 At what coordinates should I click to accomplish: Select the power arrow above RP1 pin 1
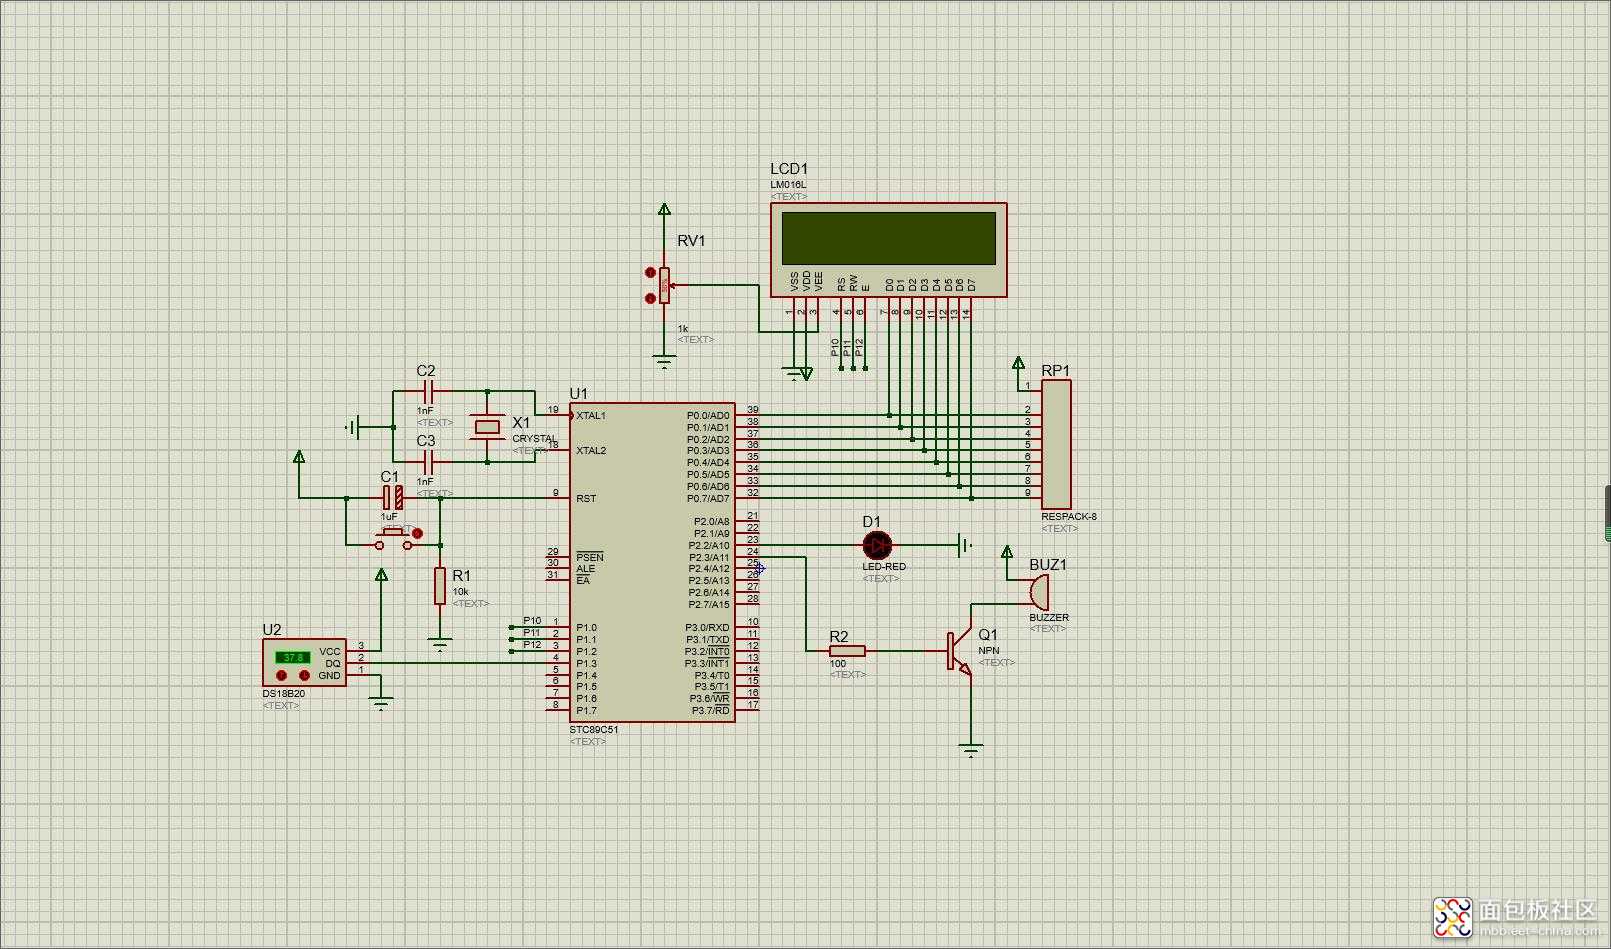tap(1018, 364)
